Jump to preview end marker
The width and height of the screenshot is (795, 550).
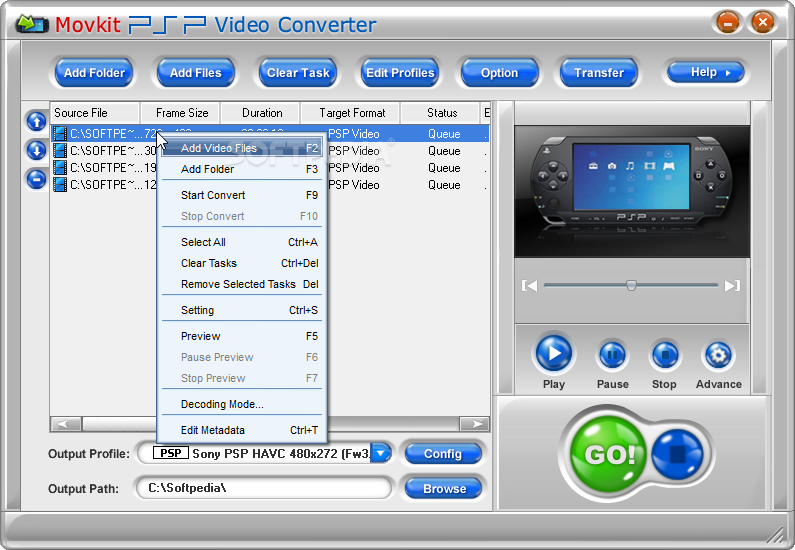733,286
